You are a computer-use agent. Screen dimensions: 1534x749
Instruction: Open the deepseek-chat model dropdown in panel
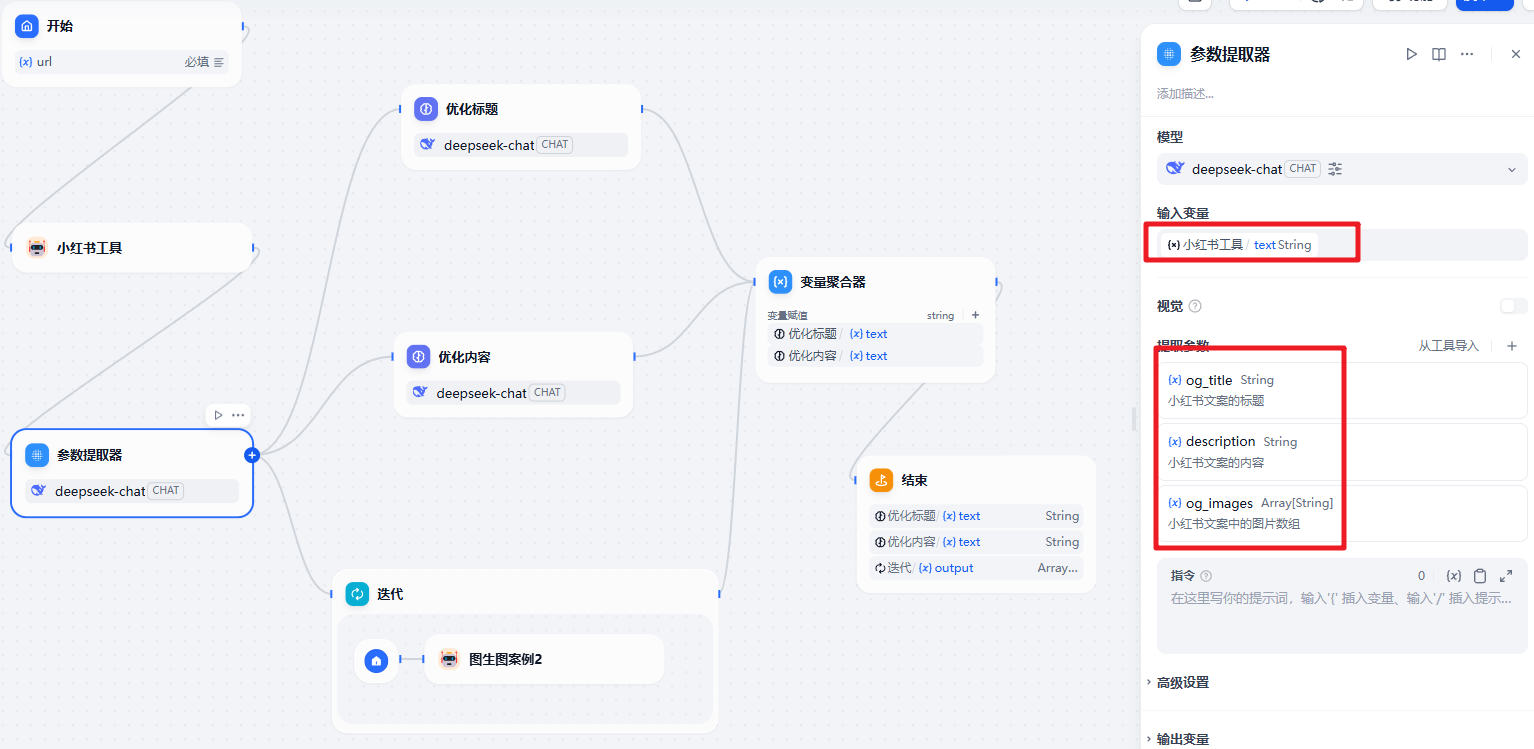point(1511,170)
